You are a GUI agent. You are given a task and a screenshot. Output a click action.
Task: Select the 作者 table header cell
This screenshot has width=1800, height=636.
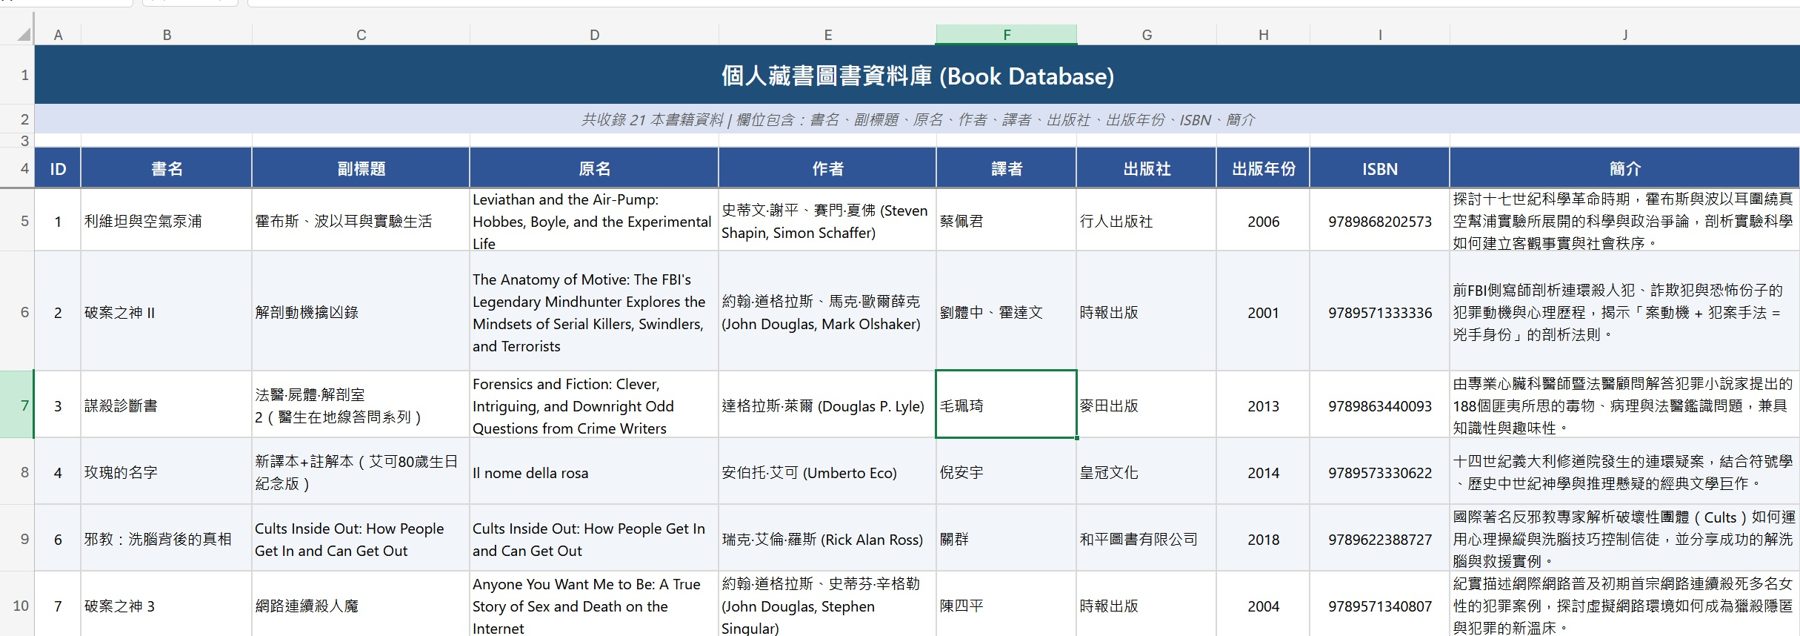click(828, 169)
